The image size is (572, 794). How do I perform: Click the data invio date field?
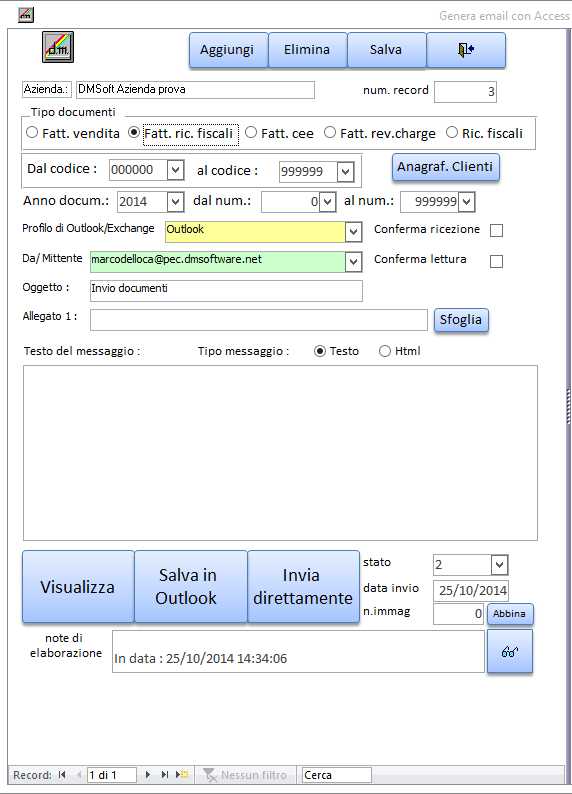471,590
